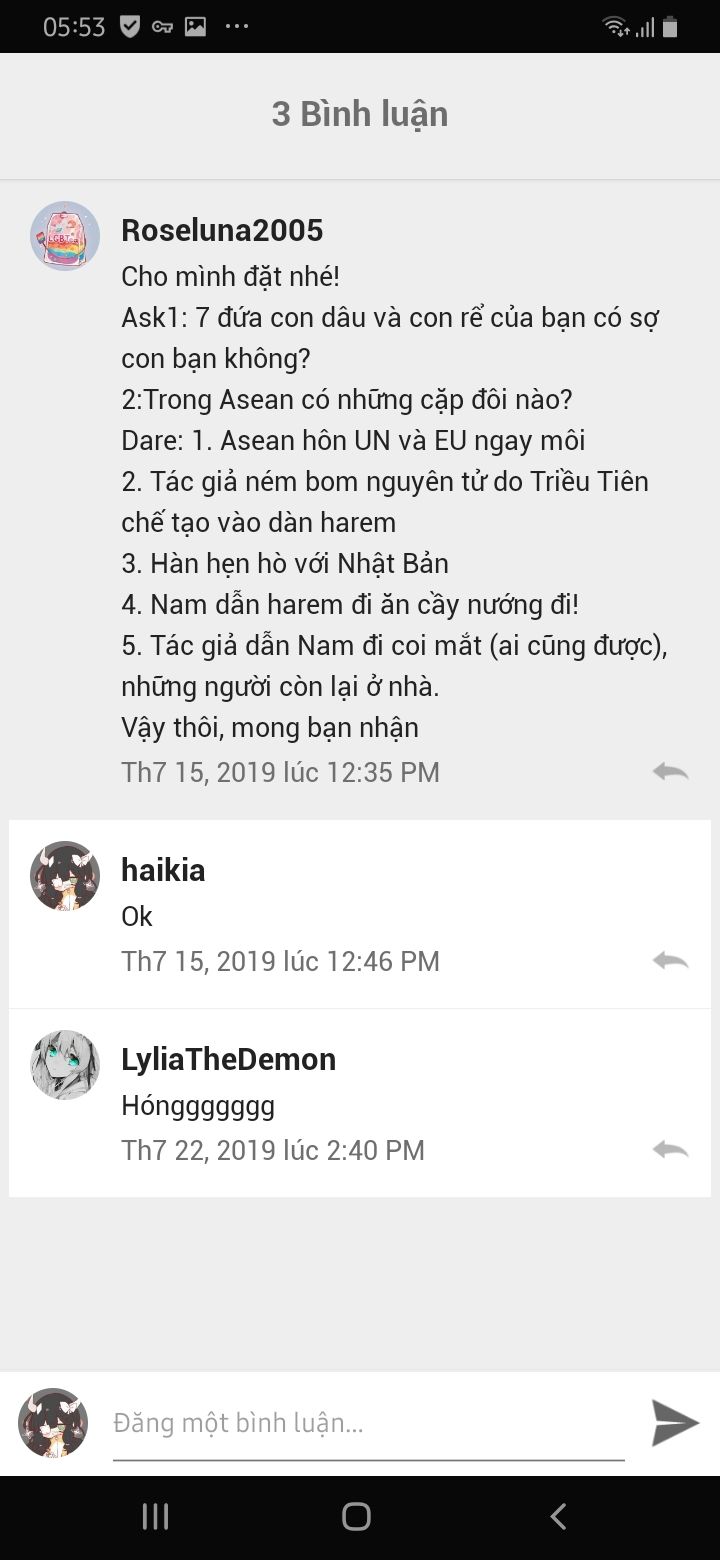Open the Roseluna2005 username link
This screenshot has width=720, height=1560.
[x=222, y=230]
